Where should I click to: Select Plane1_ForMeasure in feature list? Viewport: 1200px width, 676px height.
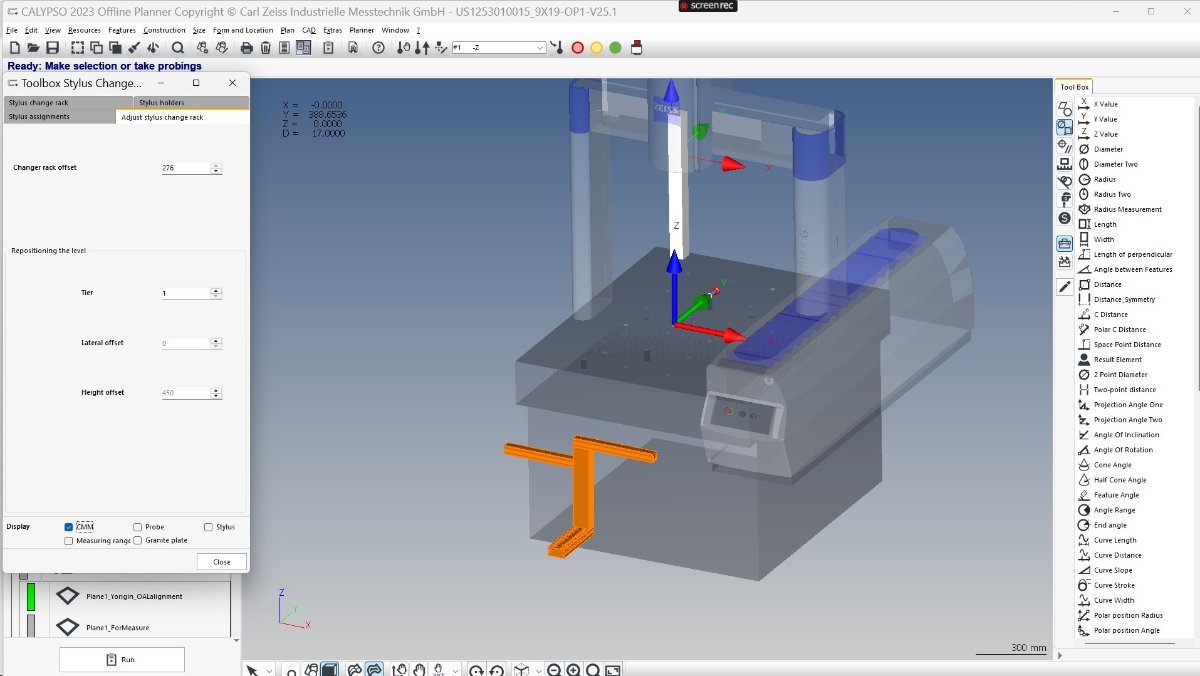(117, 627)
